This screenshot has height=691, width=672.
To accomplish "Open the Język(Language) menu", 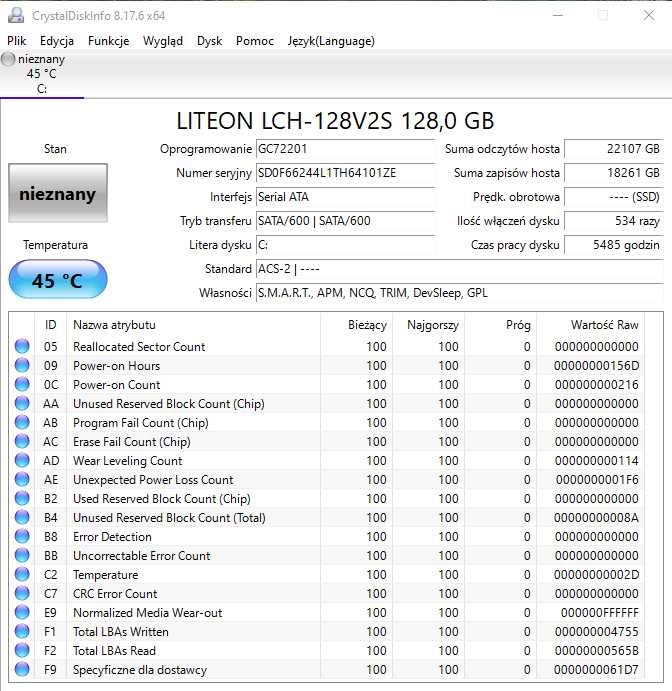I will pyautogui.click(x=331, y=41).
